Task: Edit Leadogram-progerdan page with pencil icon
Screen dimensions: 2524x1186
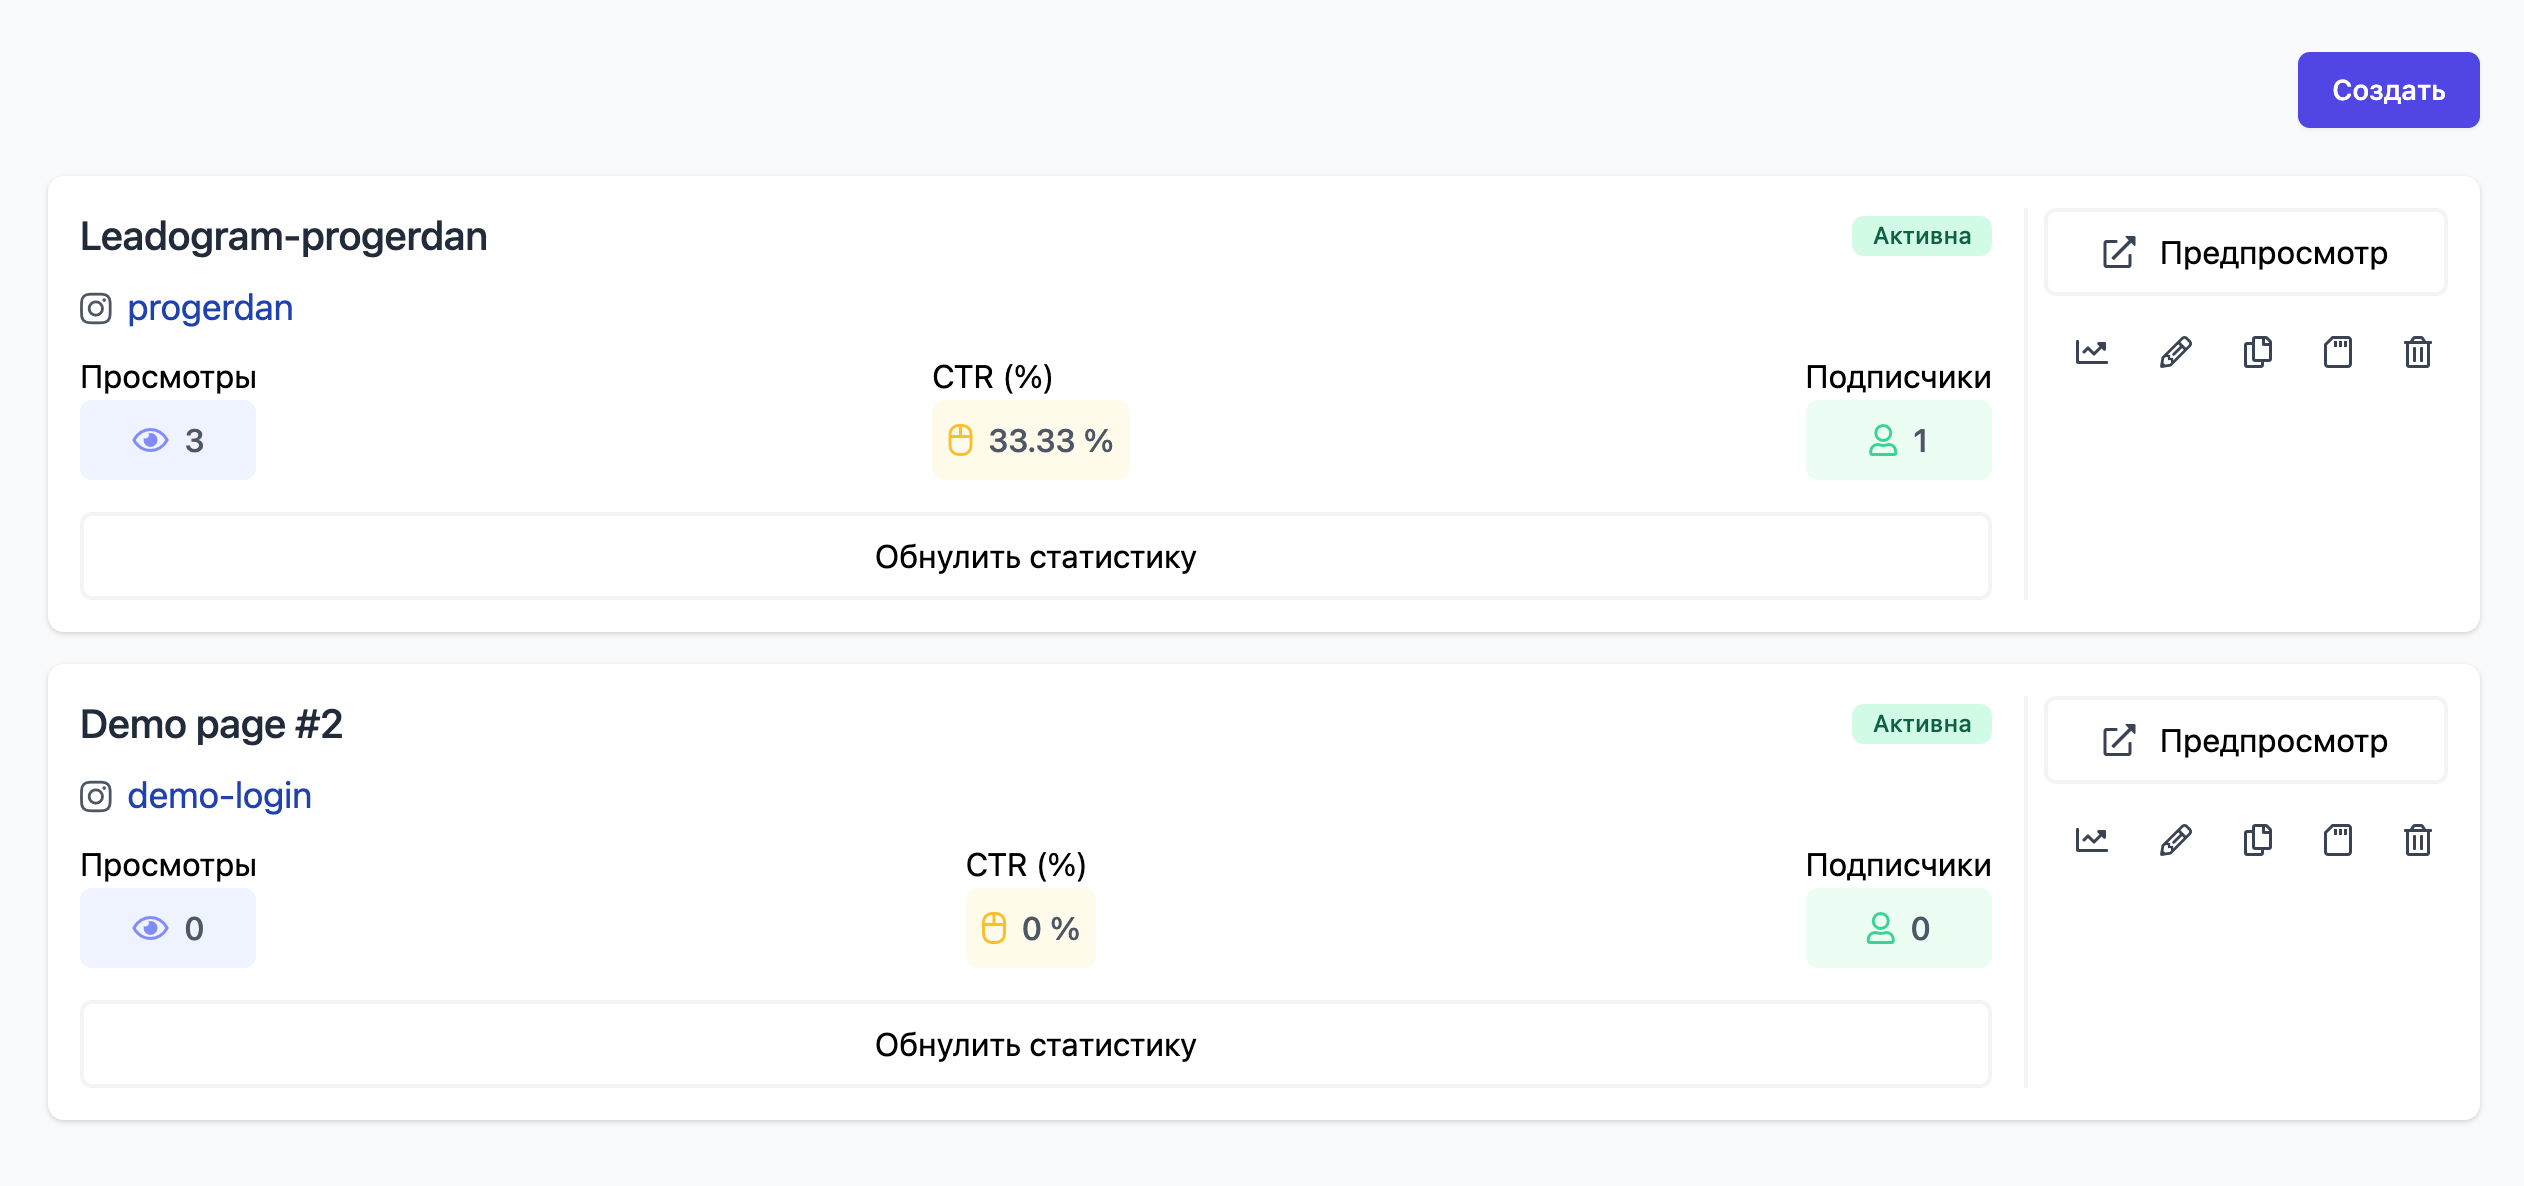Action: (2175, 352)
